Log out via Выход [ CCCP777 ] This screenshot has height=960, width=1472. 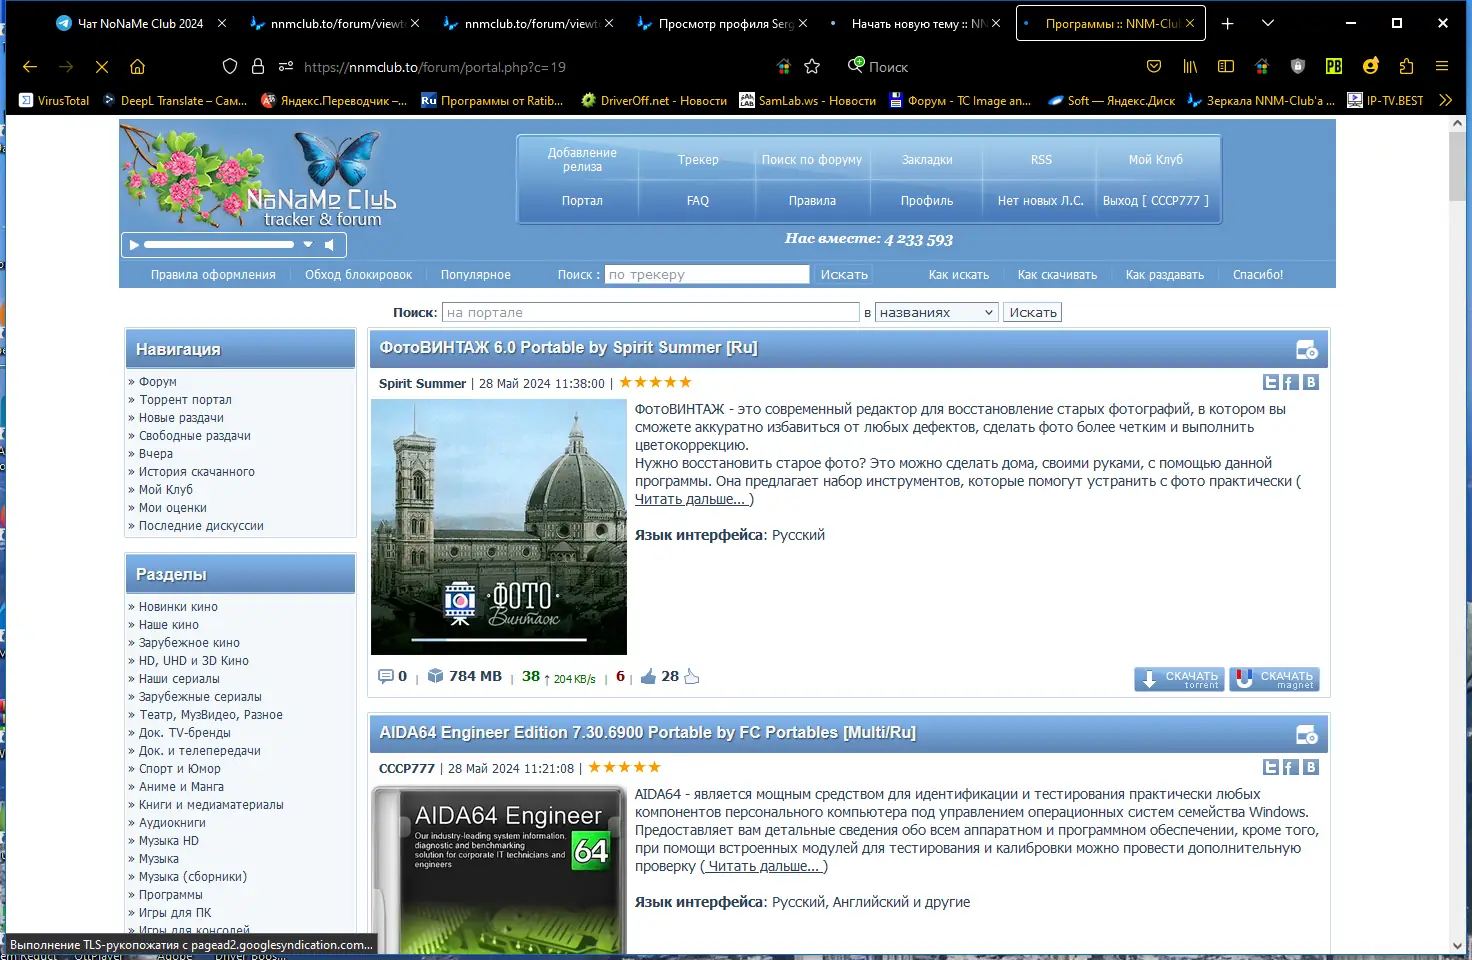coord(1156,201)
